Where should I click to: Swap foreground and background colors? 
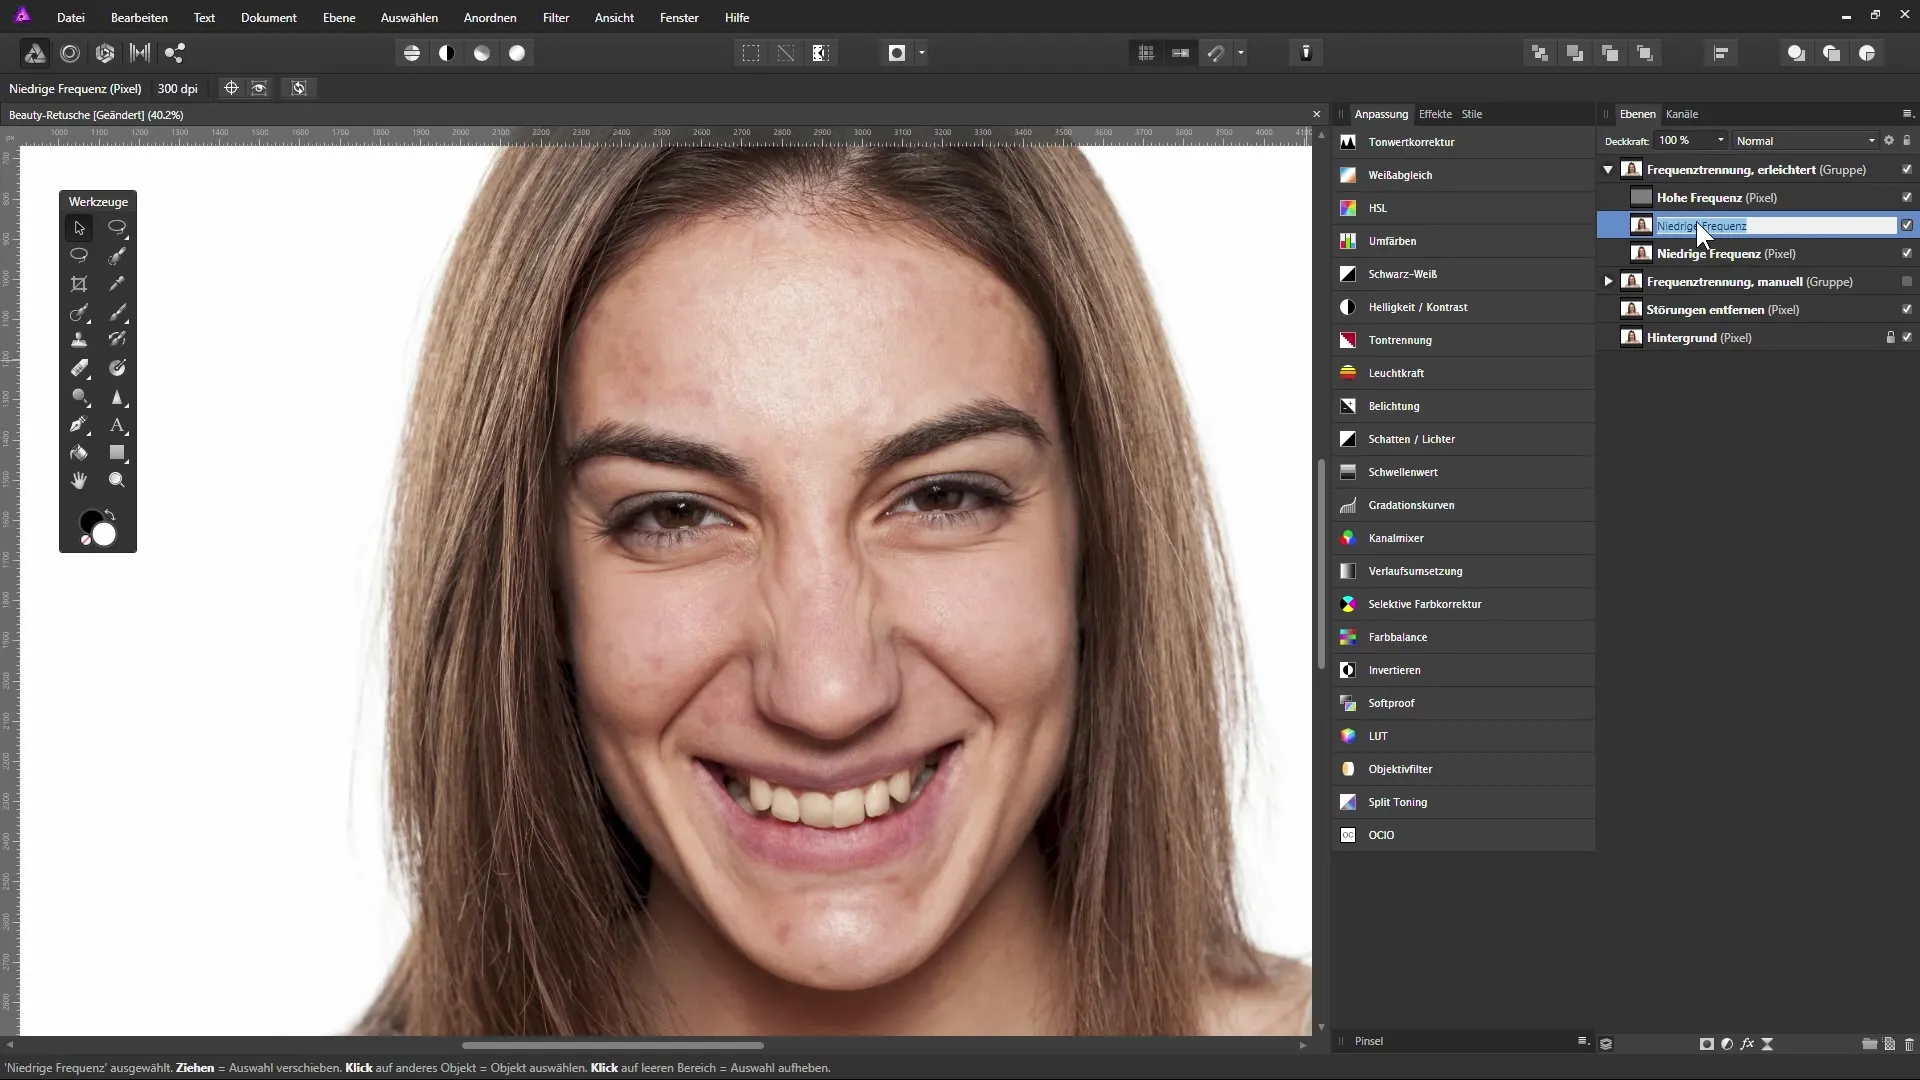pyautogui.click(x=110, y=515)
